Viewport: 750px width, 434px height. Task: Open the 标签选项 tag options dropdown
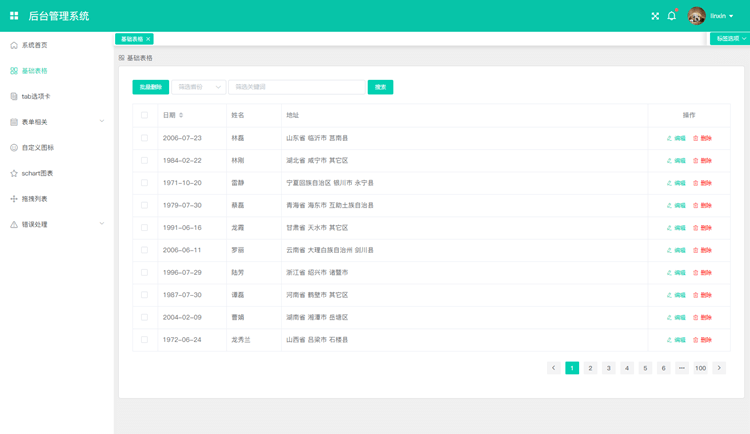tap(730, 39)
